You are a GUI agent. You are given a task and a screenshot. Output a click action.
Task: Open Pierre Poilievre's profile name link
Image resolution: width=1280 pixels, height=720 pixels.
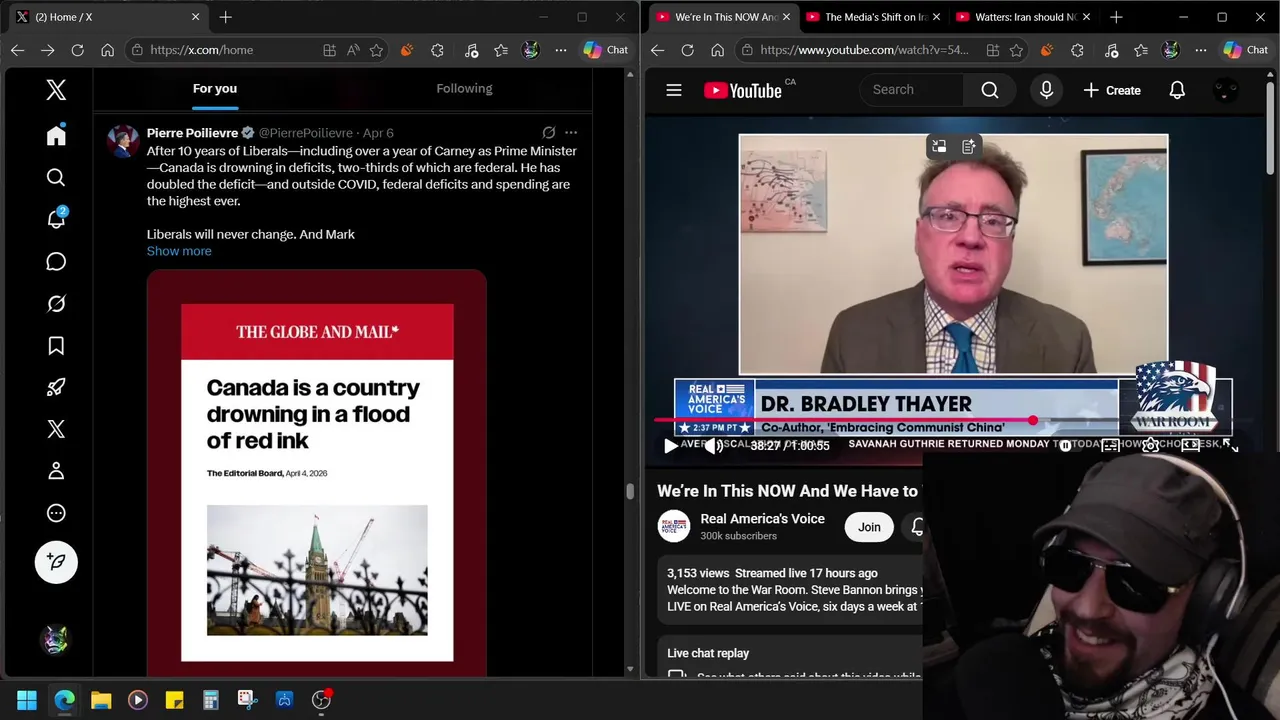[x=192, y=133]
